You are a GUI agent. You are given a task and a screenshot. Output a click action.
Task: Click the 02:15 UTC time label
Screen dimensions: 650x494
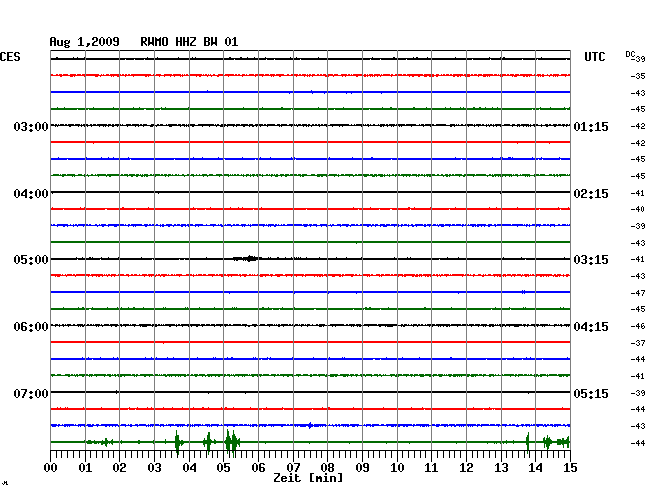591,194
